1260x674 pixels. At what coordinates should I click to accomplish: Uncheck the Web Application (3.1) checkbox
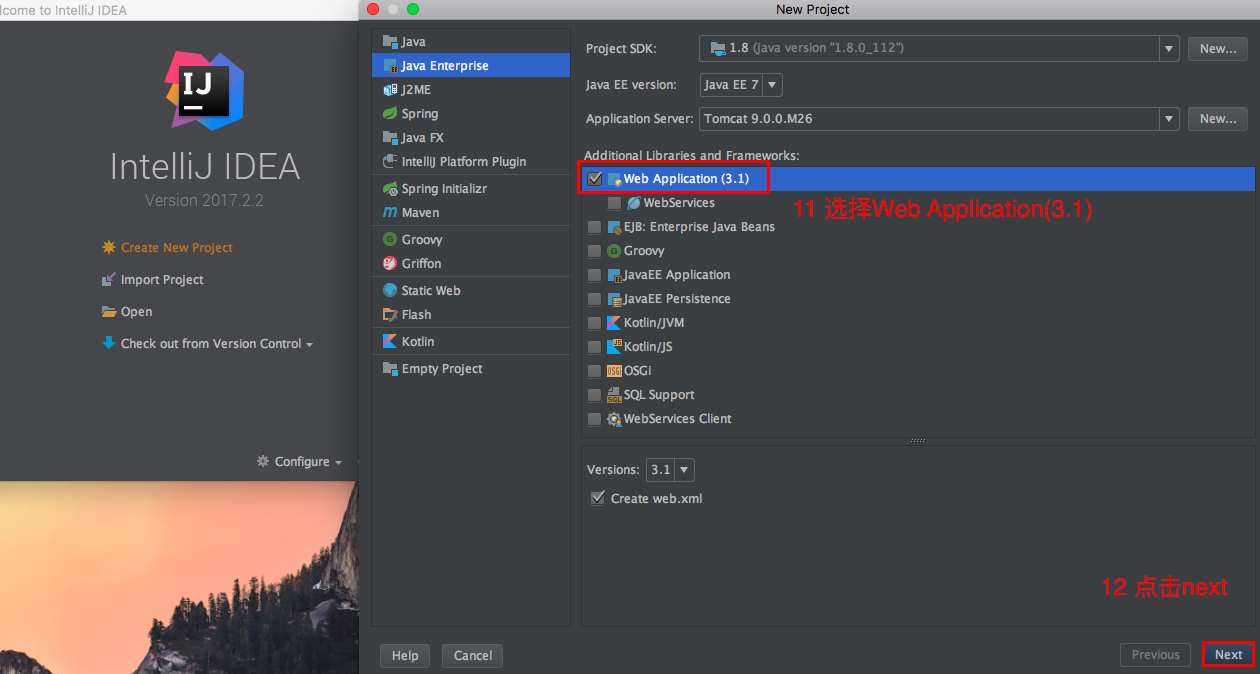595,179
